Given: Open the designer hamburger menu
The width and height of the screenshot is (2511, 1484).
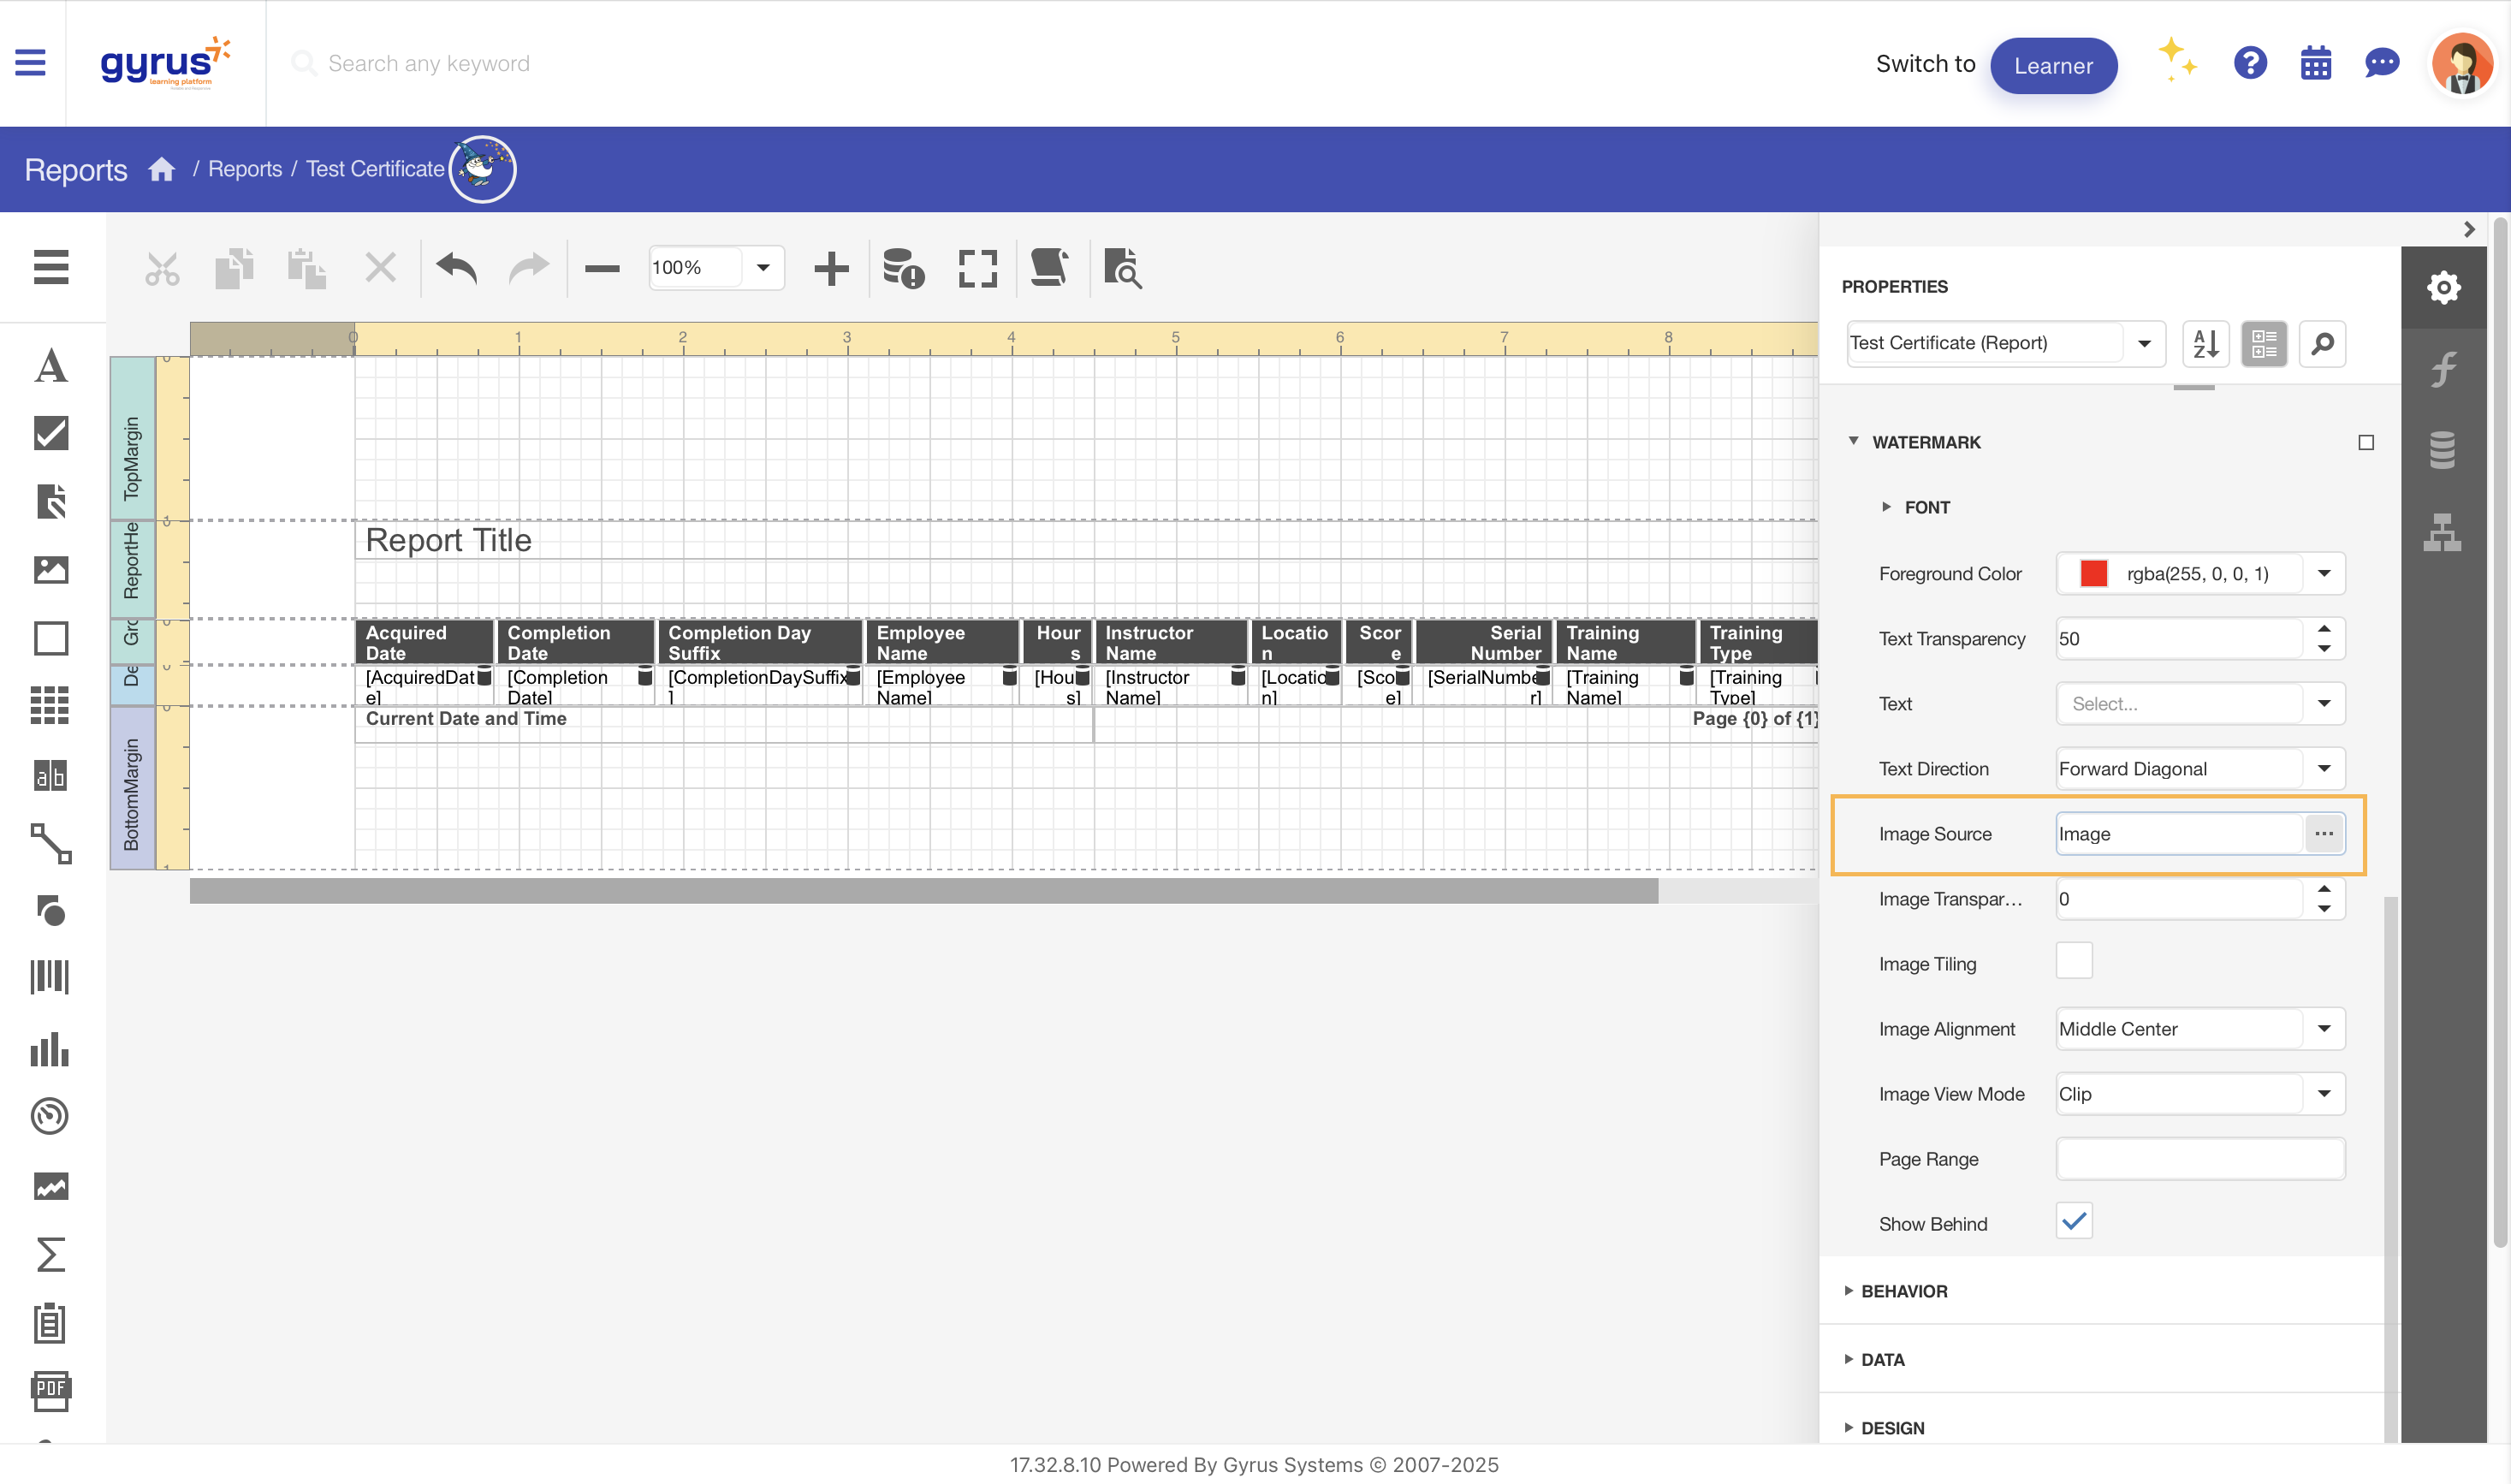Looking at the screenshot, I should 50,268.
